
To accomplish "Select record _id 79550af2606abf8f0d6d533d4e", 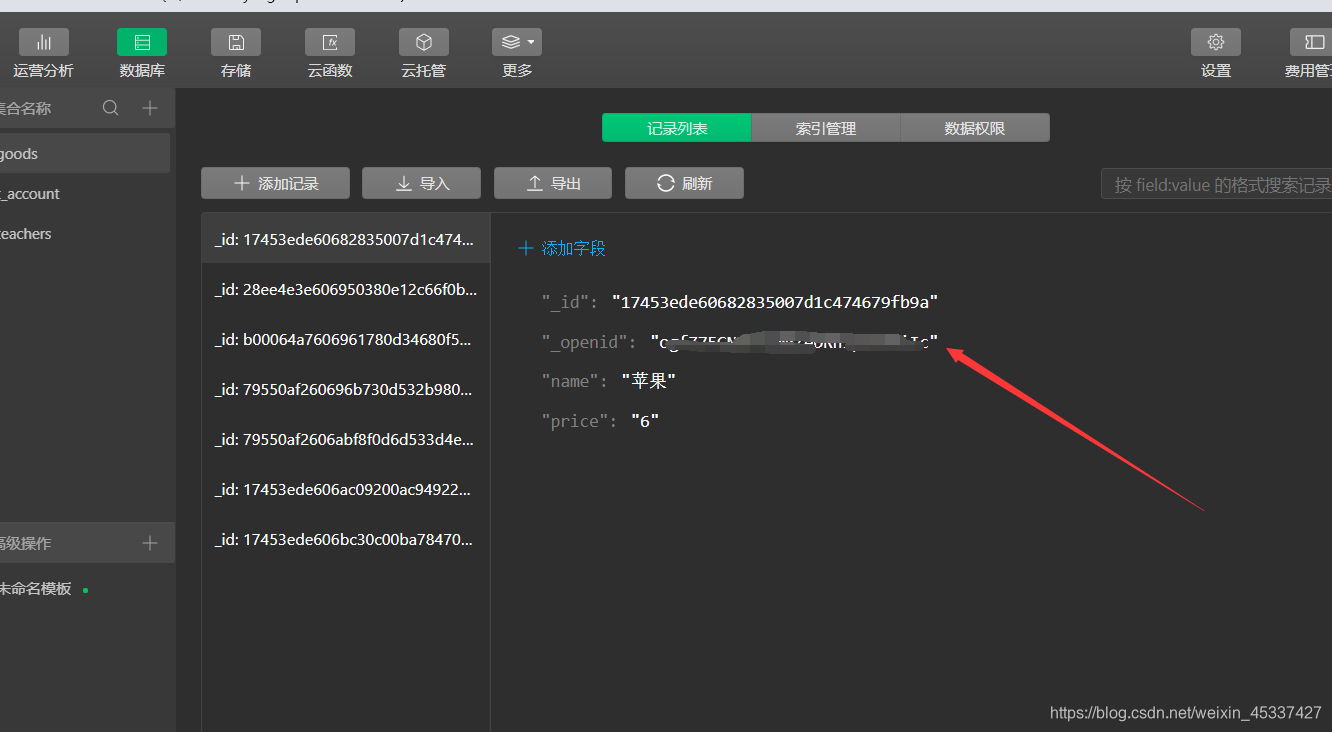I will coord(346,439).
